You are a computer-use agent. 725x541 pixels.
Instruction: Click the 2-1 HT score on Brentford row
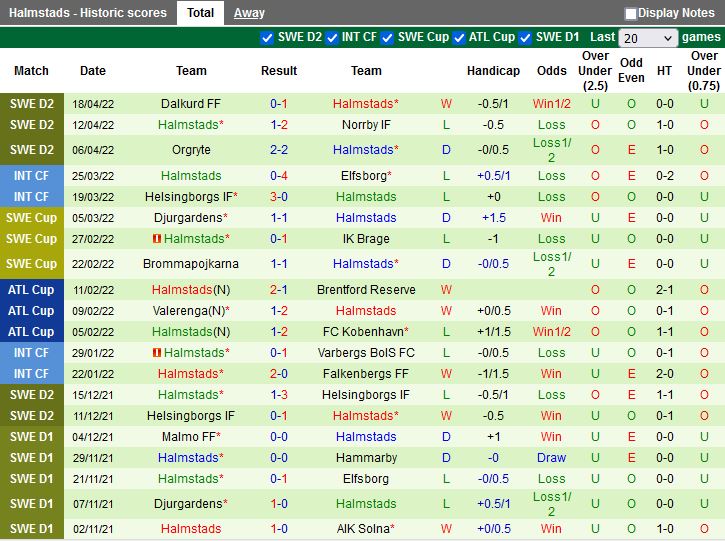[x=664, y=289]
